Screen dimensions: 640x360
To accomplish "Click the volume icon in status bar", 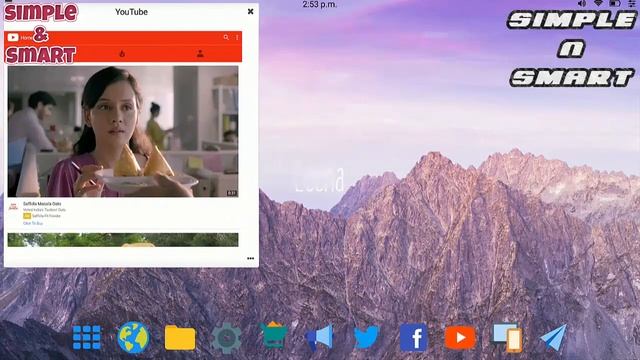I will coord(582,3).
